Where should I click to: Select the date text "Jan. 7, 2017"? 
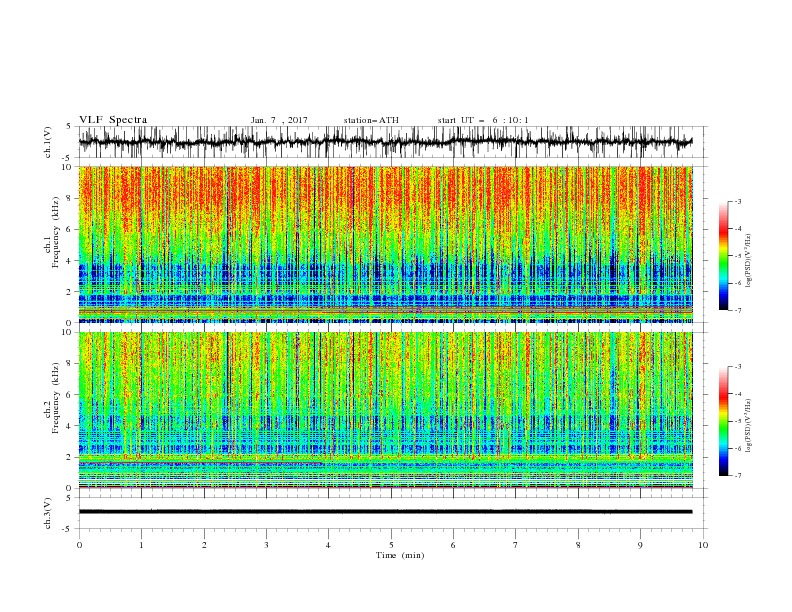pos(279,120)
